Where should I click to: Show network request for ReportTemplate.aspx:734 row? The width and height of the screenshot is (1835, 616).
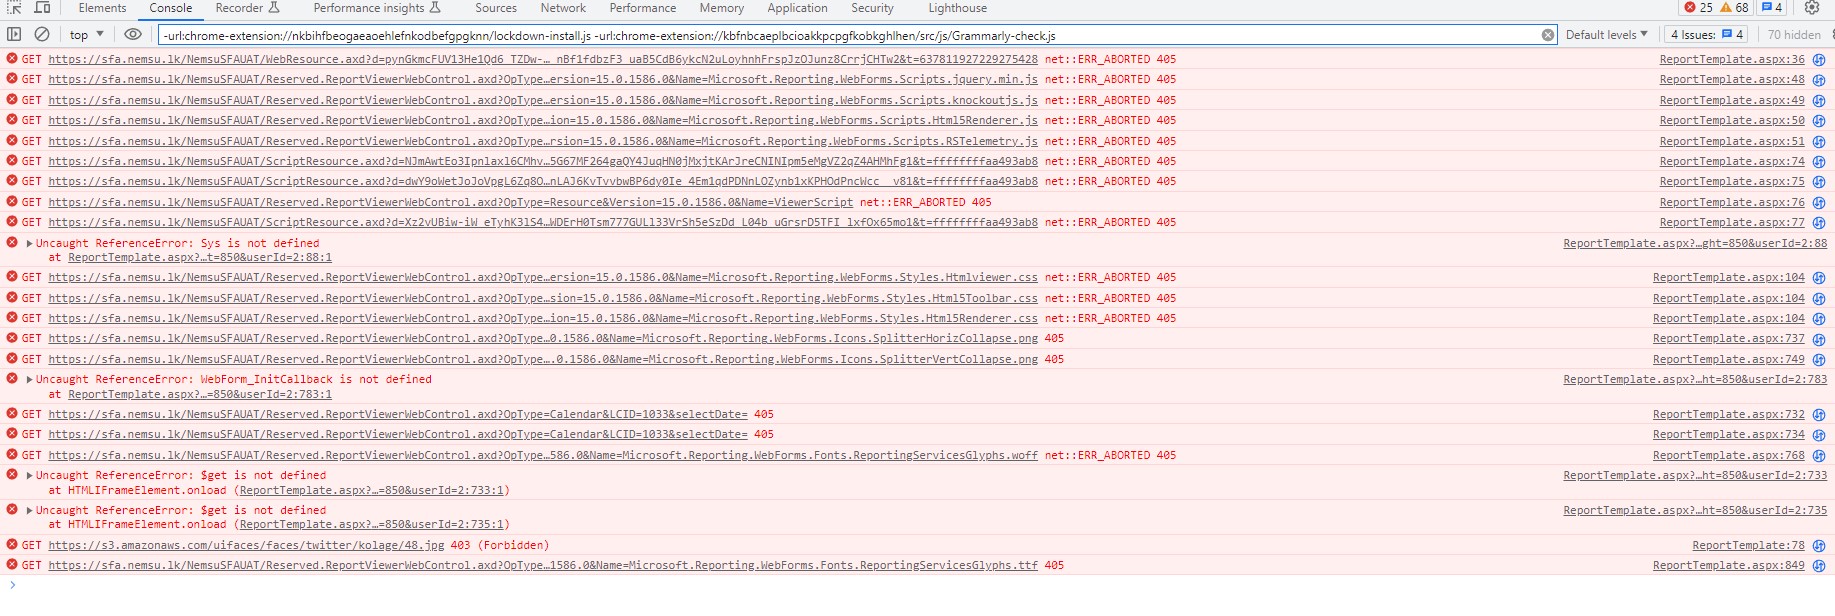(1819, 434)
